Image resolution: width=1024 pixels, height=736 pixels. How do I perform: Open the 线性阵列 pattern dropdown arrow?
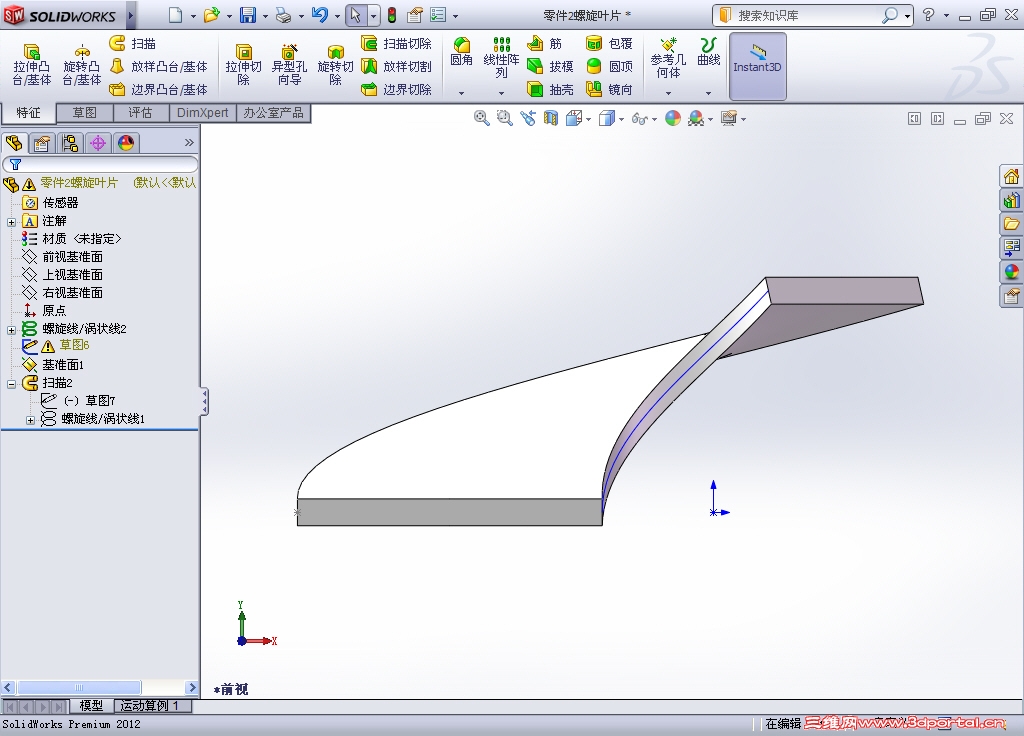[501, 93]
